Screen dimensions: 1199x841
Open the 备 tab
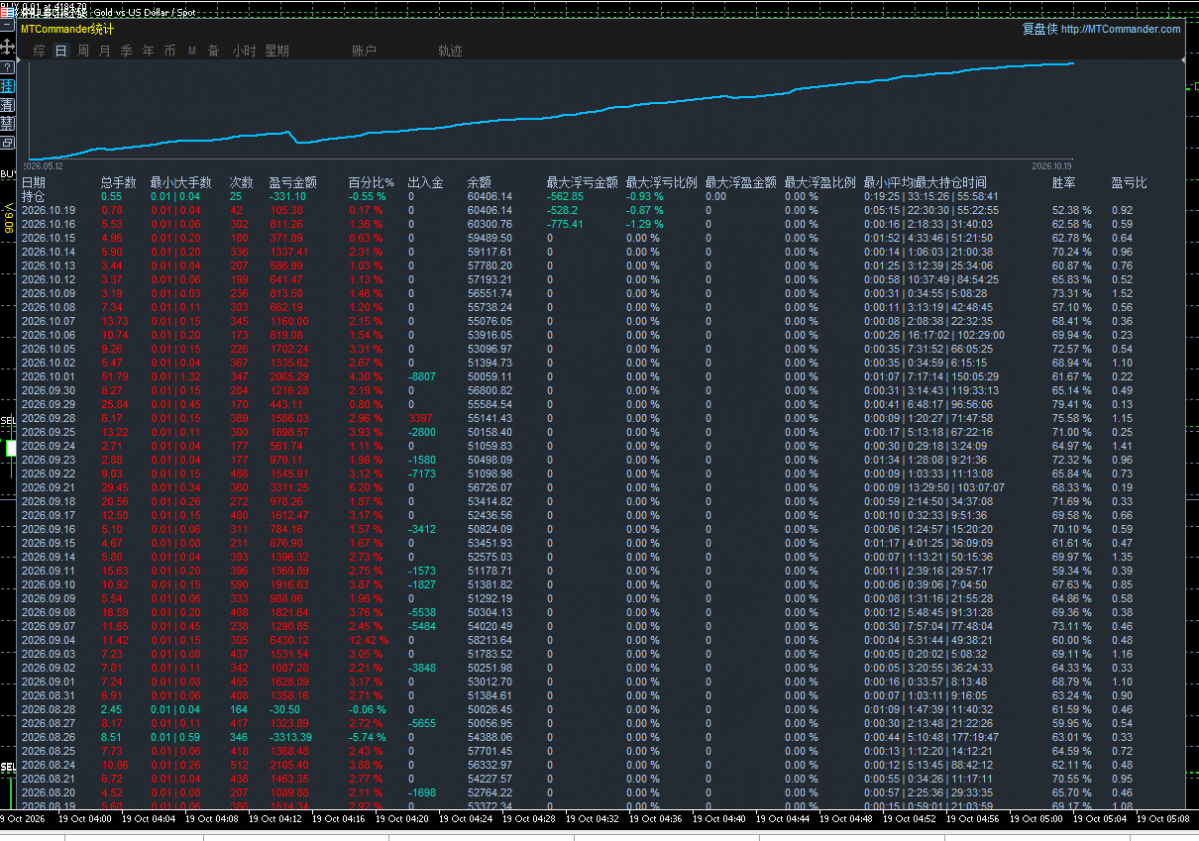213,50
